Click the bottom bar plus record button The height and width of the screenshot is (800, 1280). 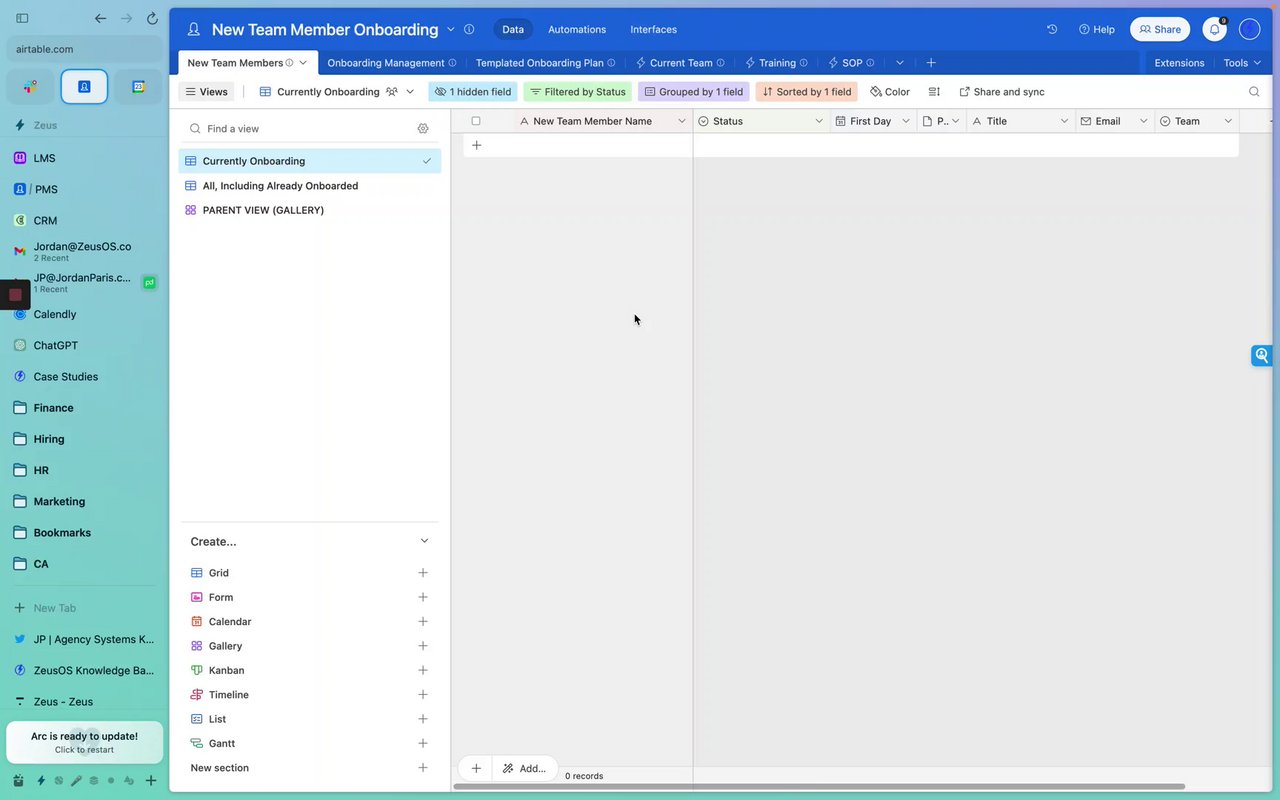coord(476,768)
